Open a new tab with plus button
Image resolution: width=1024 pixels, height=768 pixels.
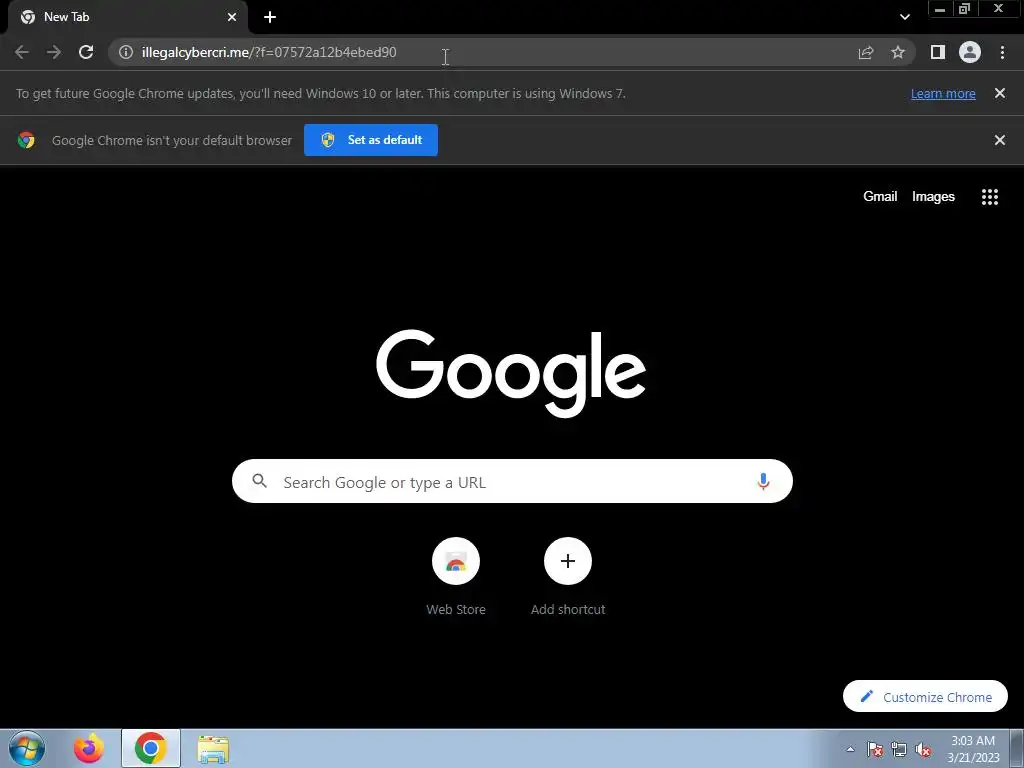[270, 17]
